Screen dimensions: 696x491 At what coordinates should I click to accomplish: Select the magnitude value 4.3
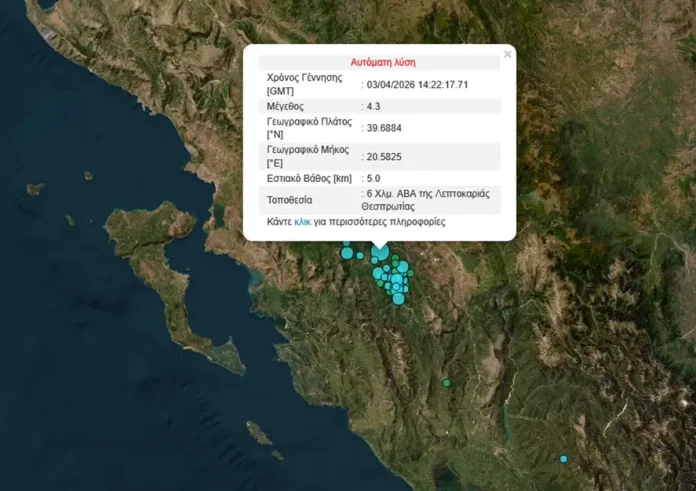coord(373,106)
